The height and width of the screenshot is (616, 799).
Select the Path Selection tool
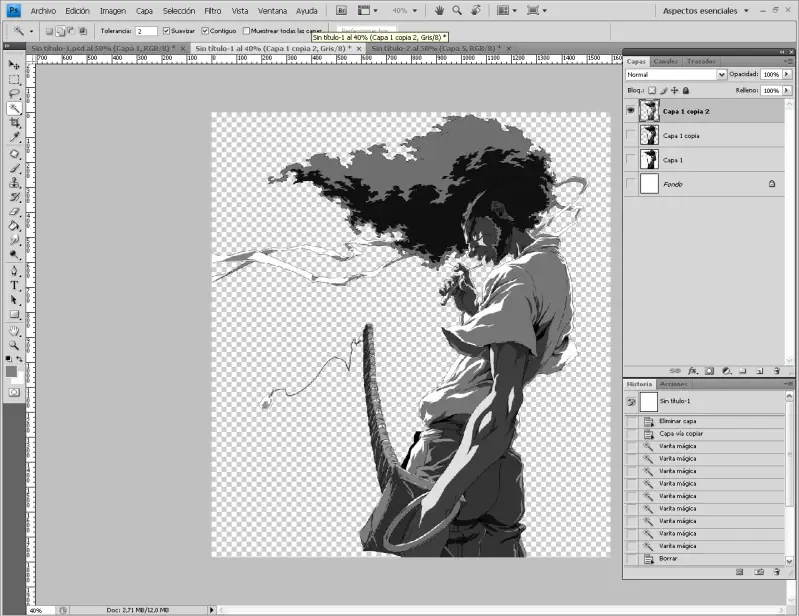tap(14, 300)
